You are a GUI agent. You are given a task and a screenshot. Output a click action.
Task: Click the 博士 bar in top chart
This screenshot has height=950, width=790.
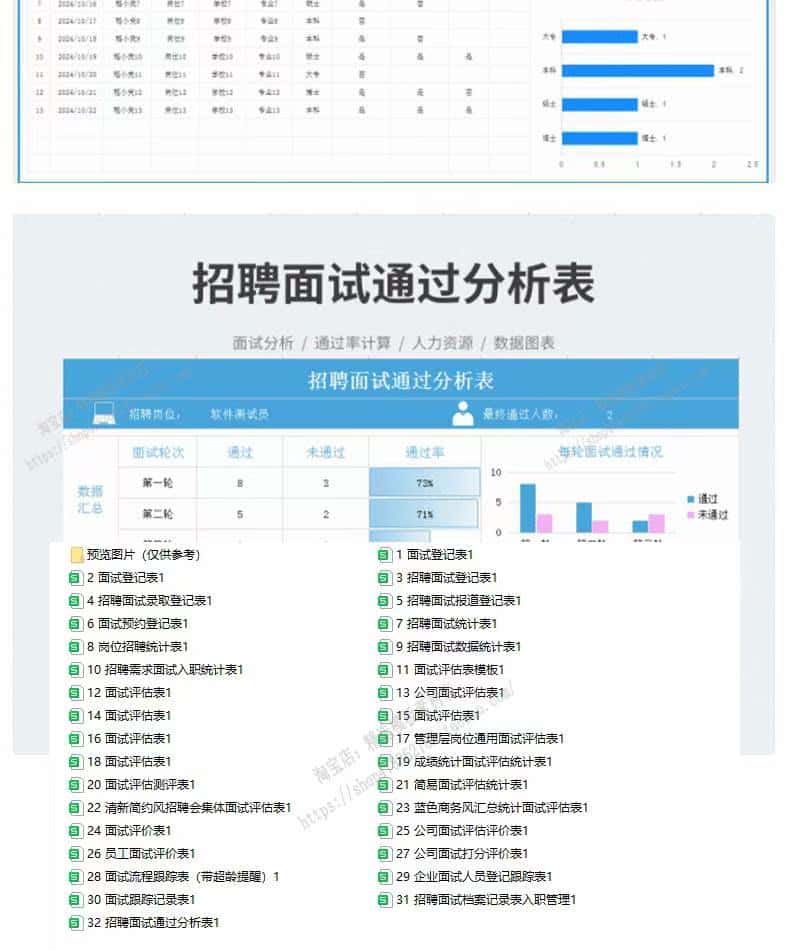pyautogui.click(x=600, y=138)
